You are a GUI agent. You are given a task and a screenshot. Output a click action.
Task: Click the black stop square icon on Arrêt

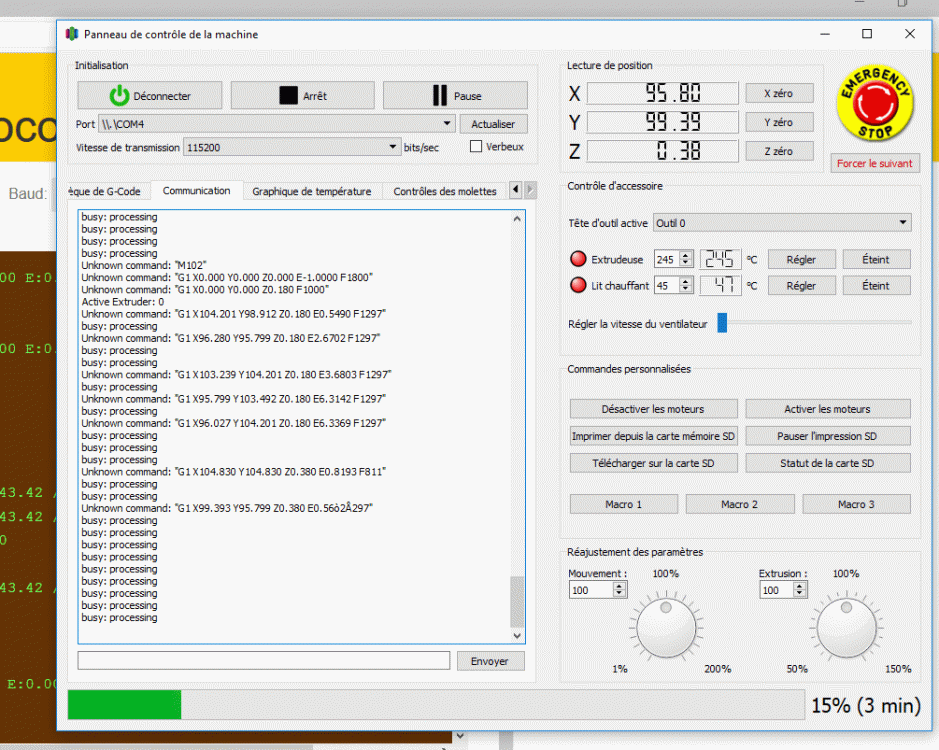[x=288, y=95]
